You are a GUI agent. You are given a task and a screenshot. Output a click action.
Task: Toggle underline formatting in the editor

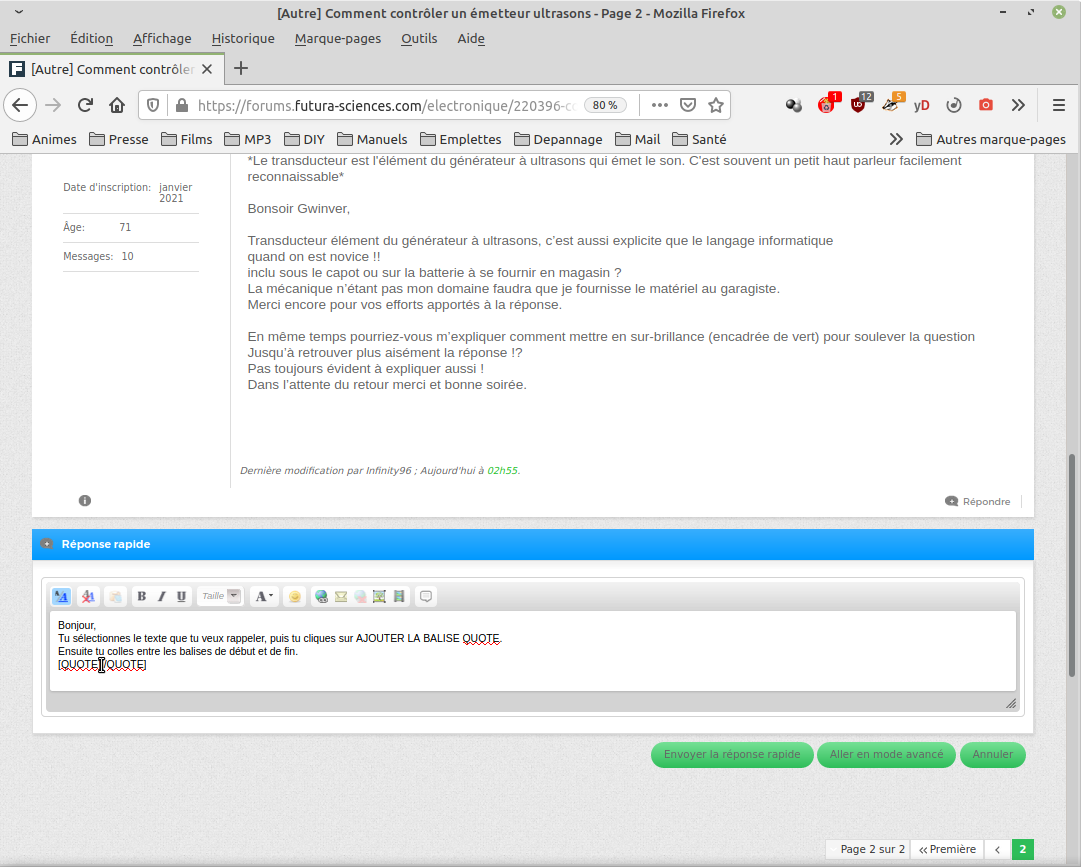[x=181, y=596]
